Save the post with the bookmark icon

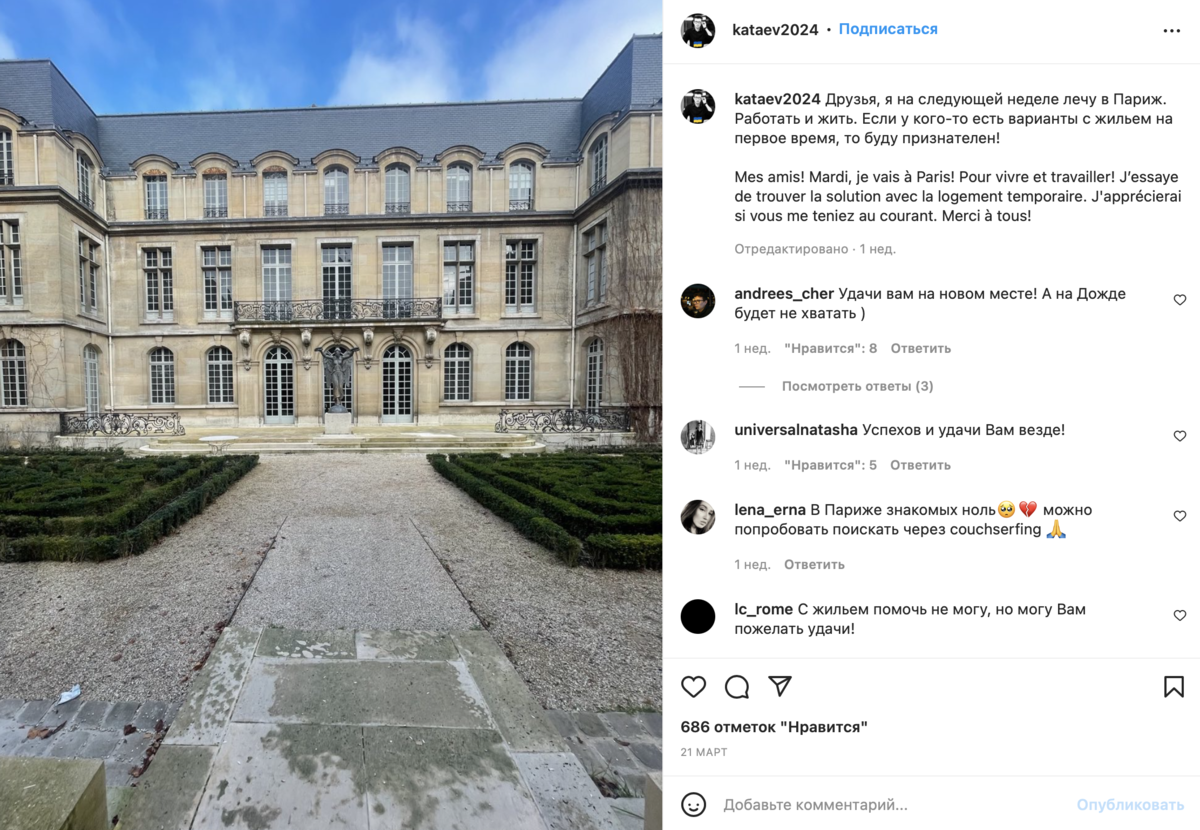[1174, 687]
